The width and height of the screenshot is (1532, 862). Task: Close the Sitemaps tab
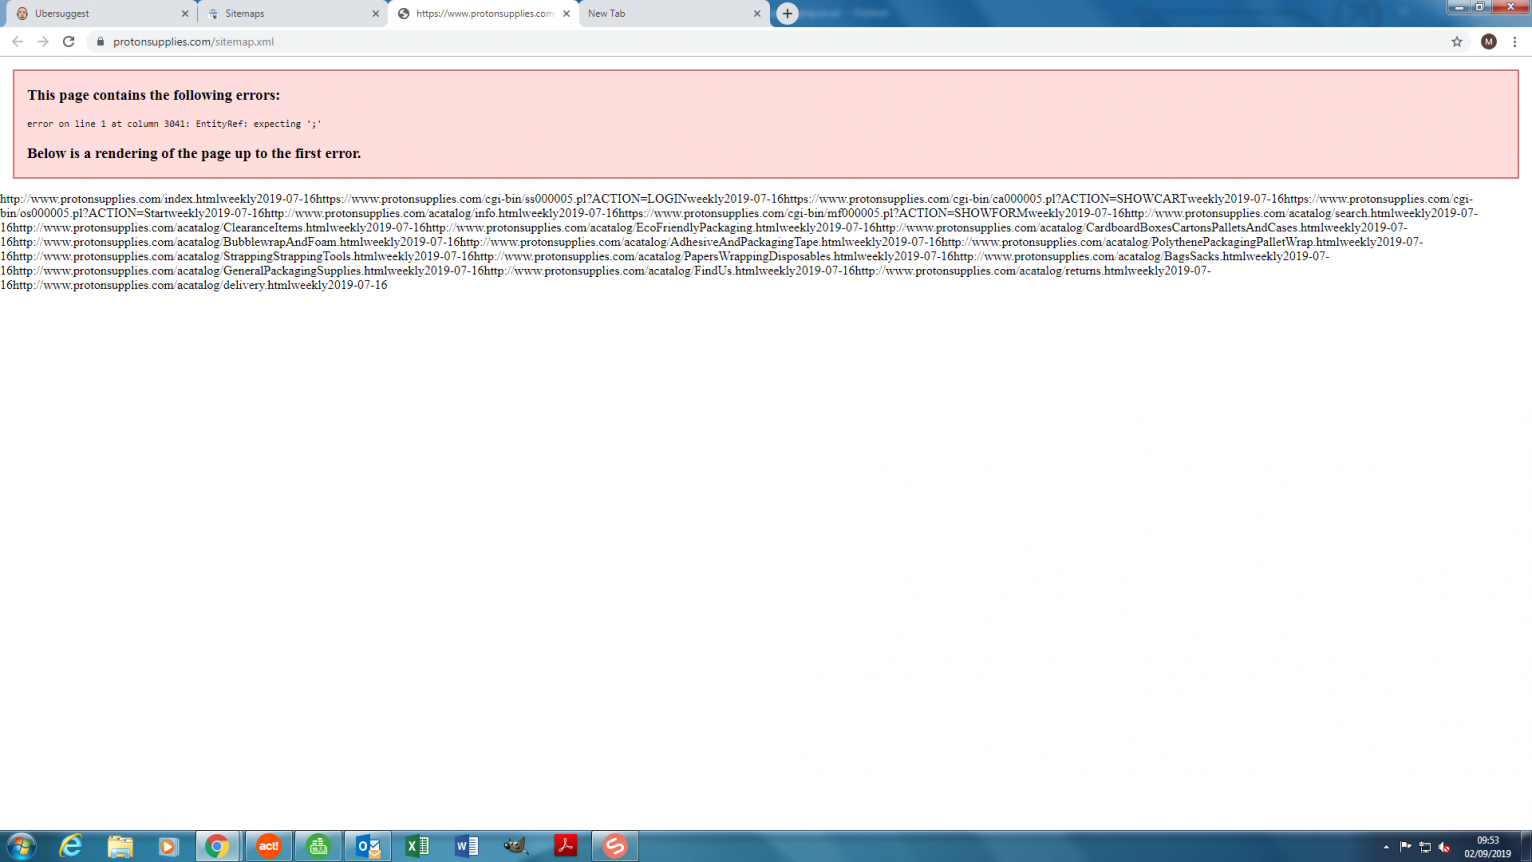pos(376,14)
